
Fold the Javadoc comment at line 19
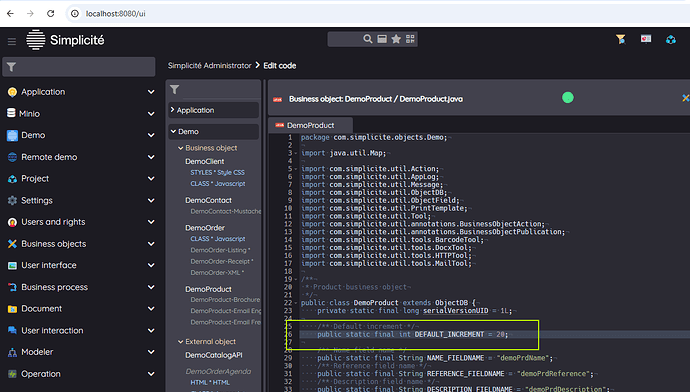click(296, 279)
